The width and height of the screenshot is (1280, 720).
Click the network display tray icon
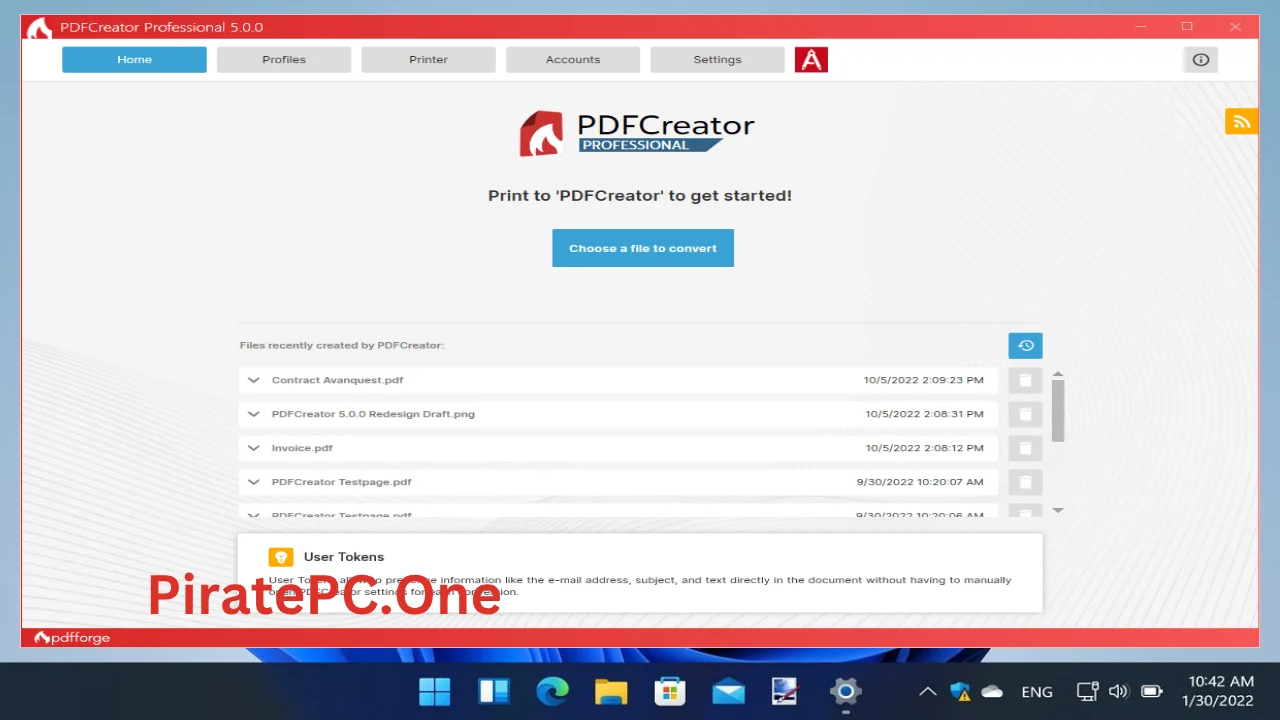click(1088, 691)
